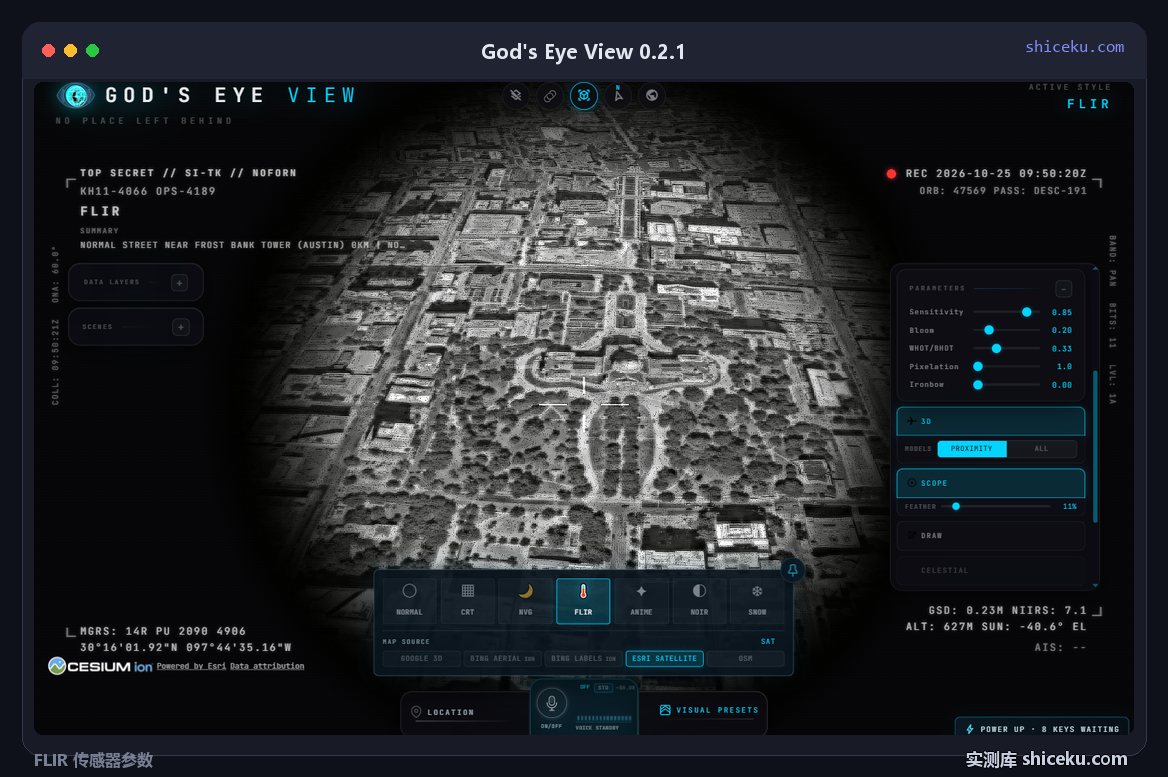Click the MGRS coordinates readout
Screen dimensions: 1168x777
click(163, 631)
